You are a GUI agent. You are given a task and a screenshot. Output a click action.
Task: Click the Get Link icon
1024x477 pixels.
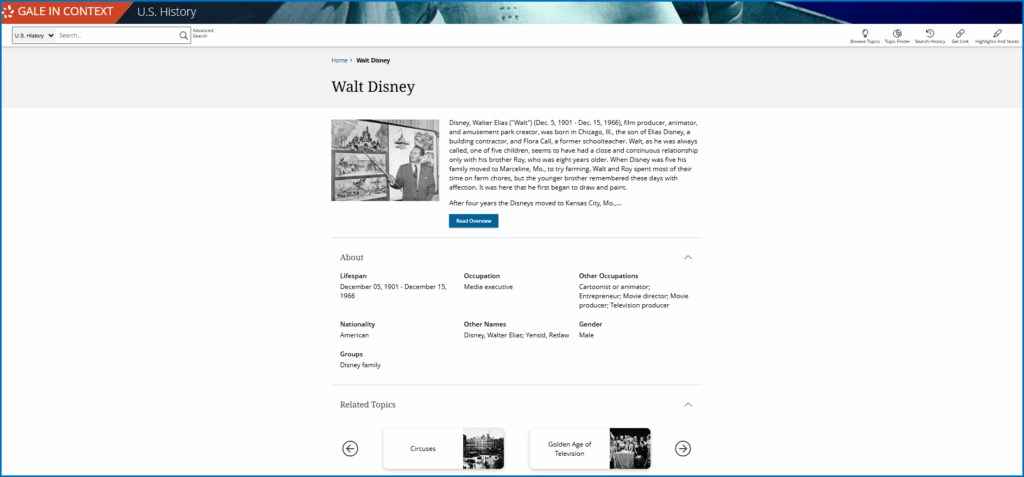(x=960, y=34)
